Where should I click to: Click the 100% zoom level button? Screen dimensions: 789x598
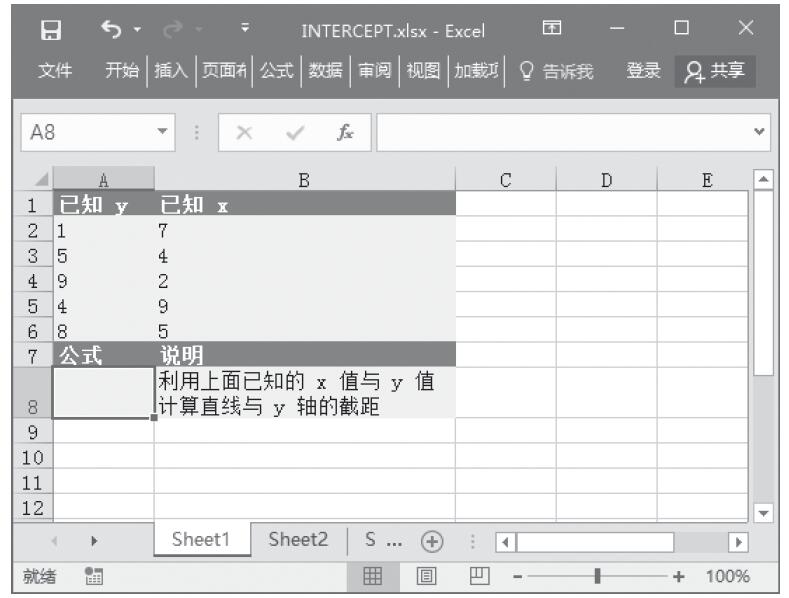(725, 576)
